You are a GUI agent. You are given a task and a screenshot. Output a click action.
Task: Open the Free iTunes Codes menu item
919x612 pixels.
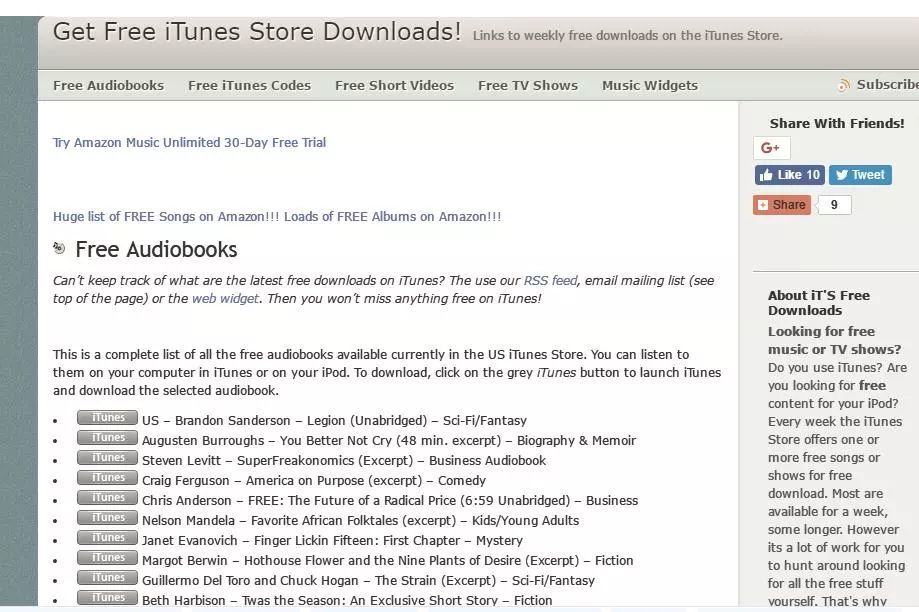[x=249, y=86]
